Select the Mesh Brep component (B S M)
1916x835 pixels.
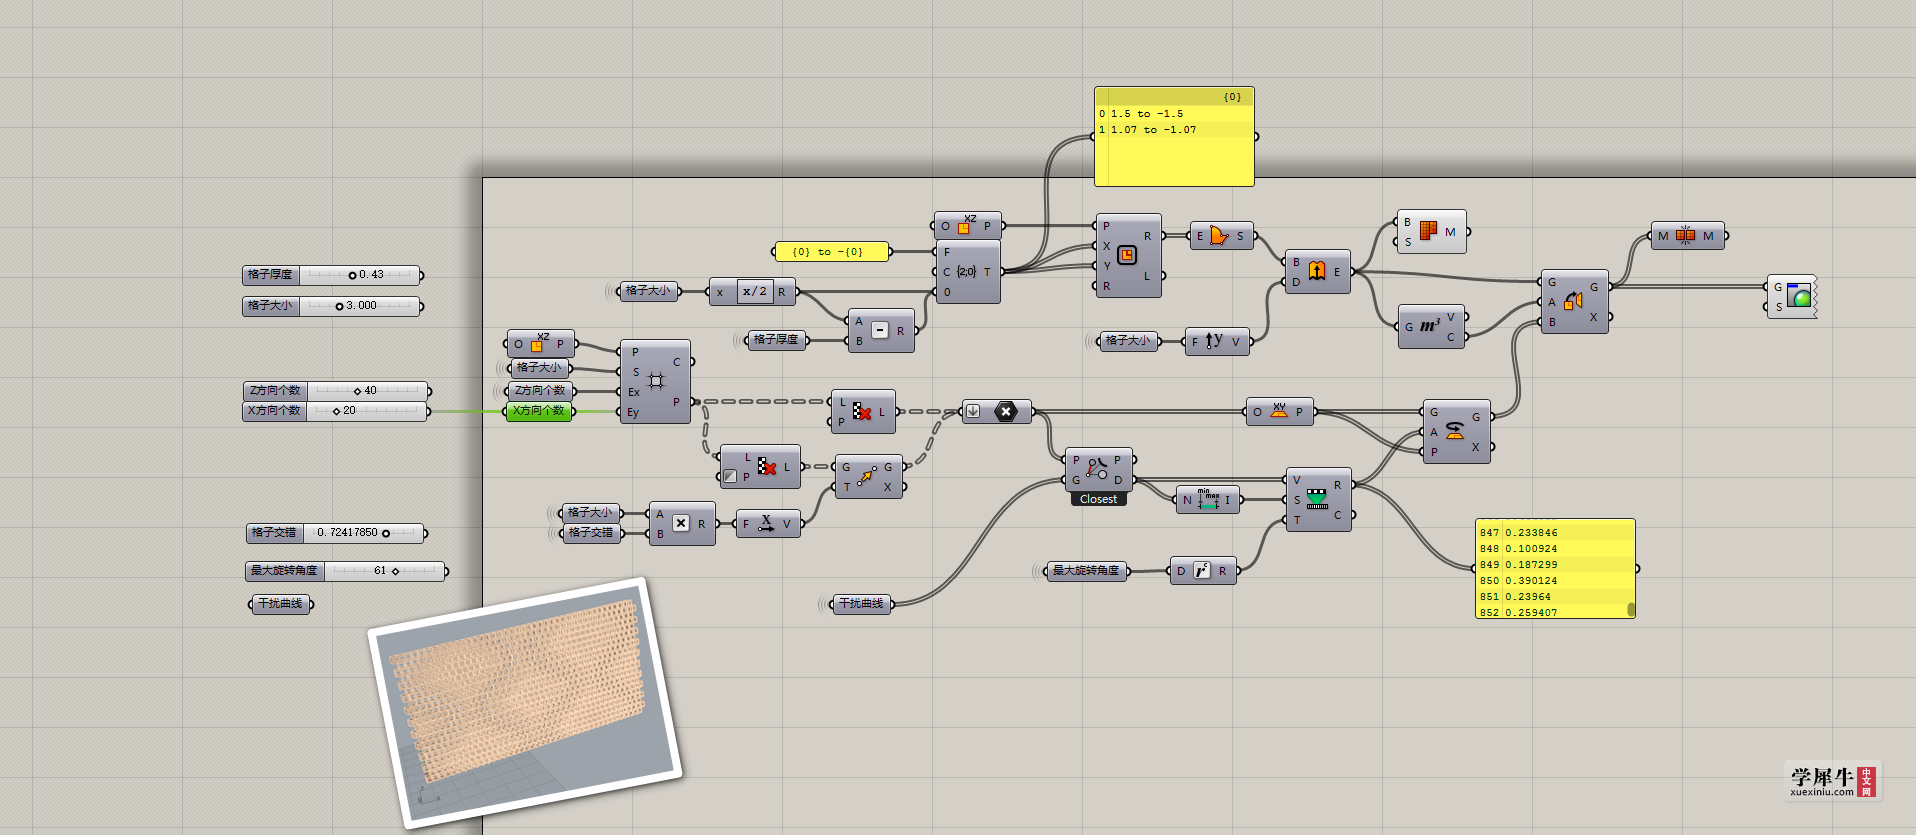pos(1431,232)
